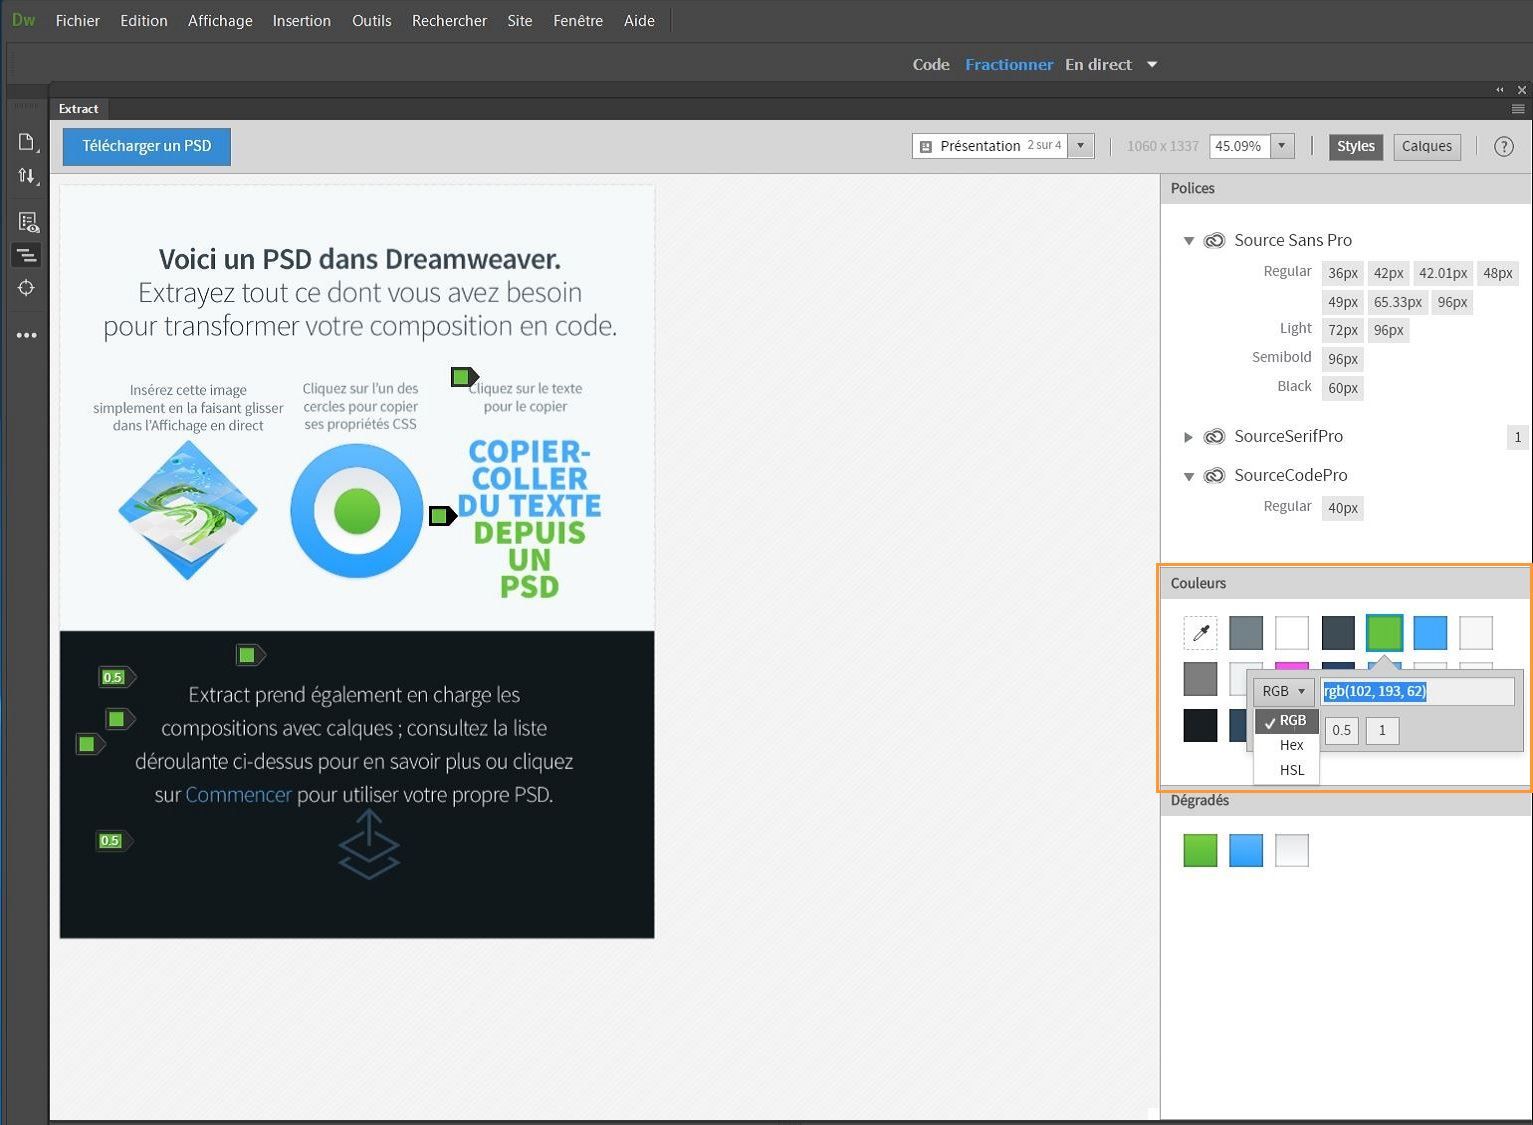This screenshot has height=1125, width=1533.
Task: Select the green gradient swatch under Dégradés
Action: pos(1200,850)
